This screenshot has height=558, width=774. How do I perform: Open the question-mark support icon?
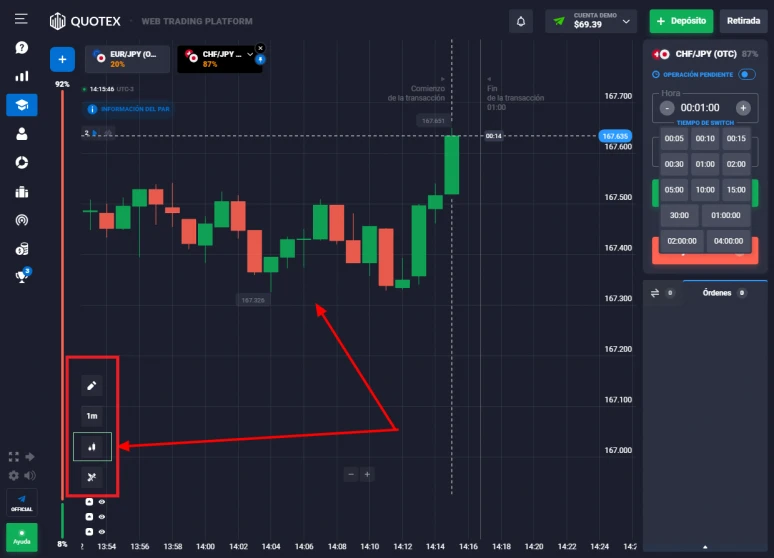pos(21,47)
